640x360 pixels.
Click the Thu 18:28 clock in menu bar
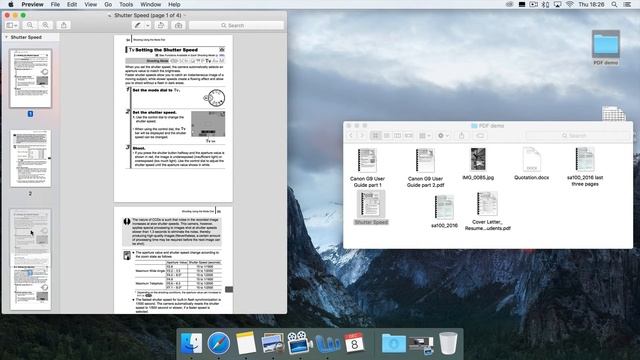(591, 4)
